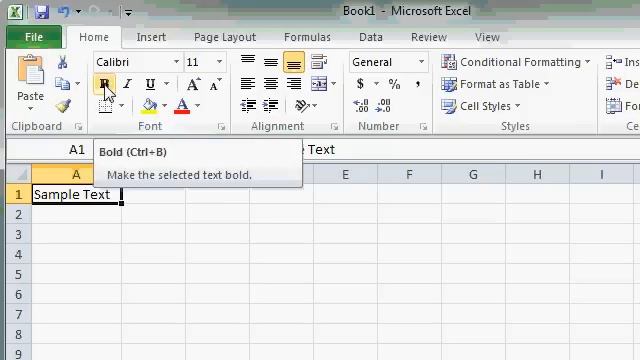Select column E header
This screenshot has width=640, height=360.
click(x=345, y=175)
